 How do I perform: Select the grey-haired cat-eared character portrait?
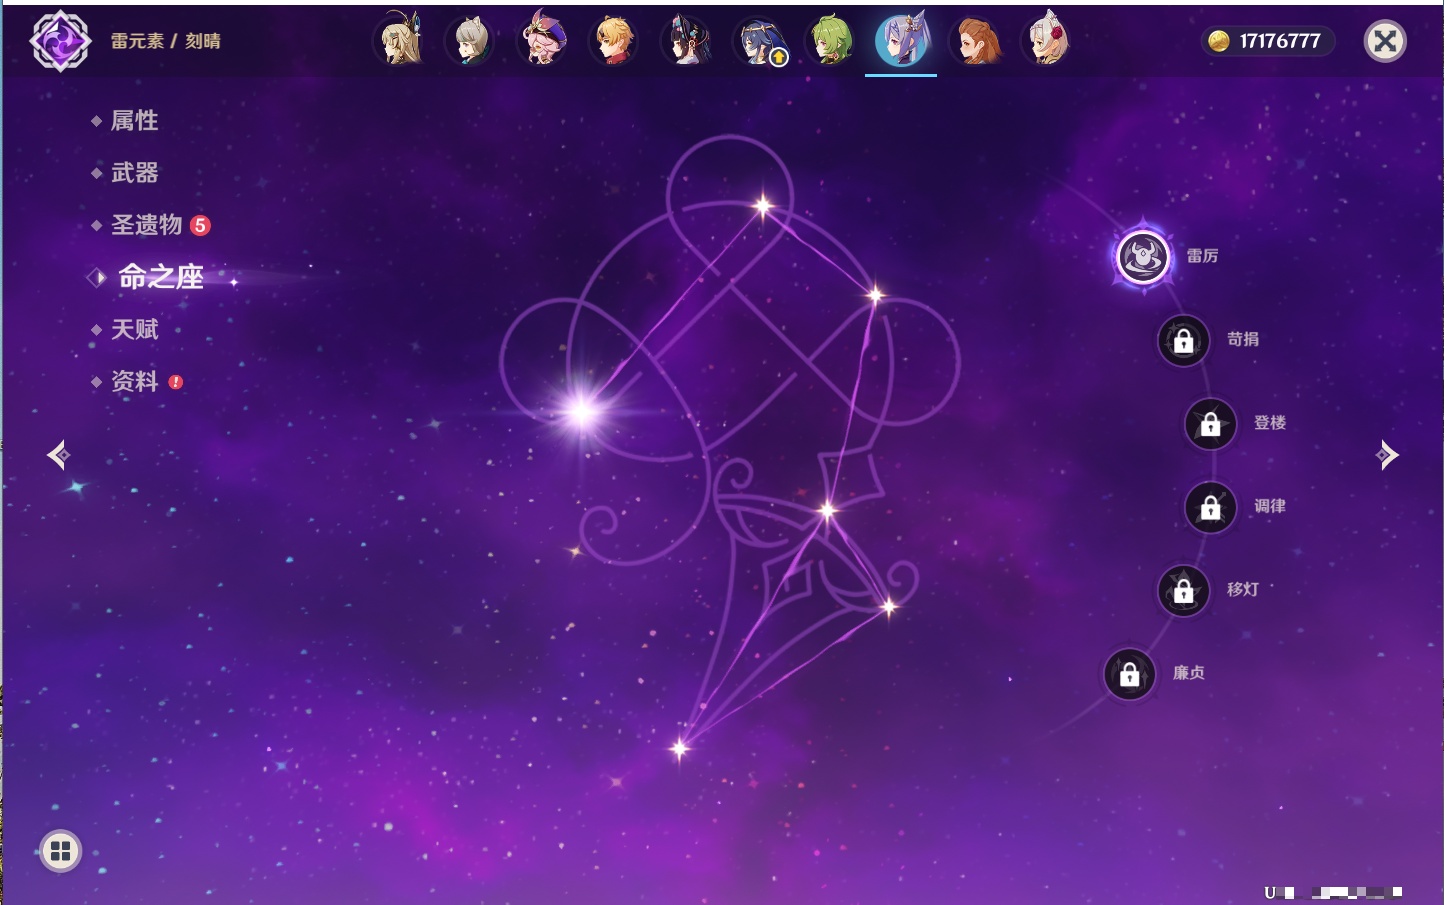tap(470, 40)
